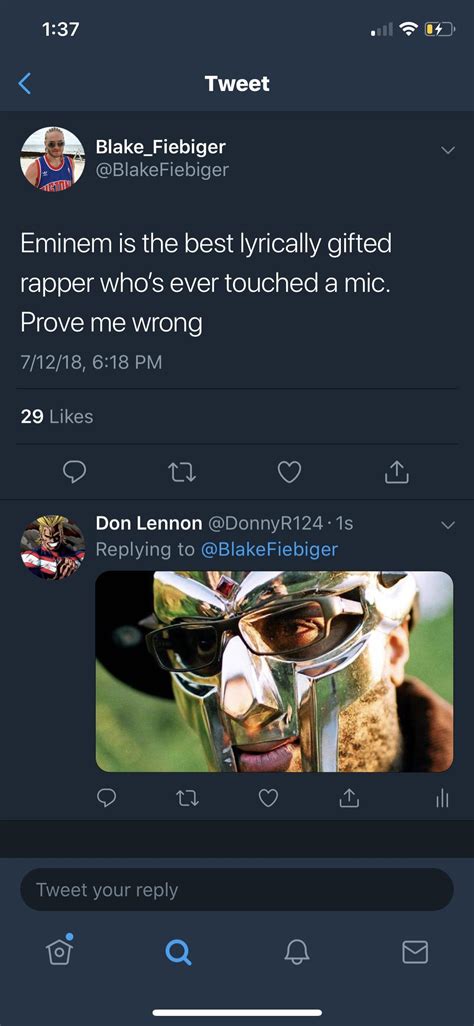Open options chevron on Blake_Fiebiger's tweet
Viewport: 474px width, 1026px height.
coord(448,150)
